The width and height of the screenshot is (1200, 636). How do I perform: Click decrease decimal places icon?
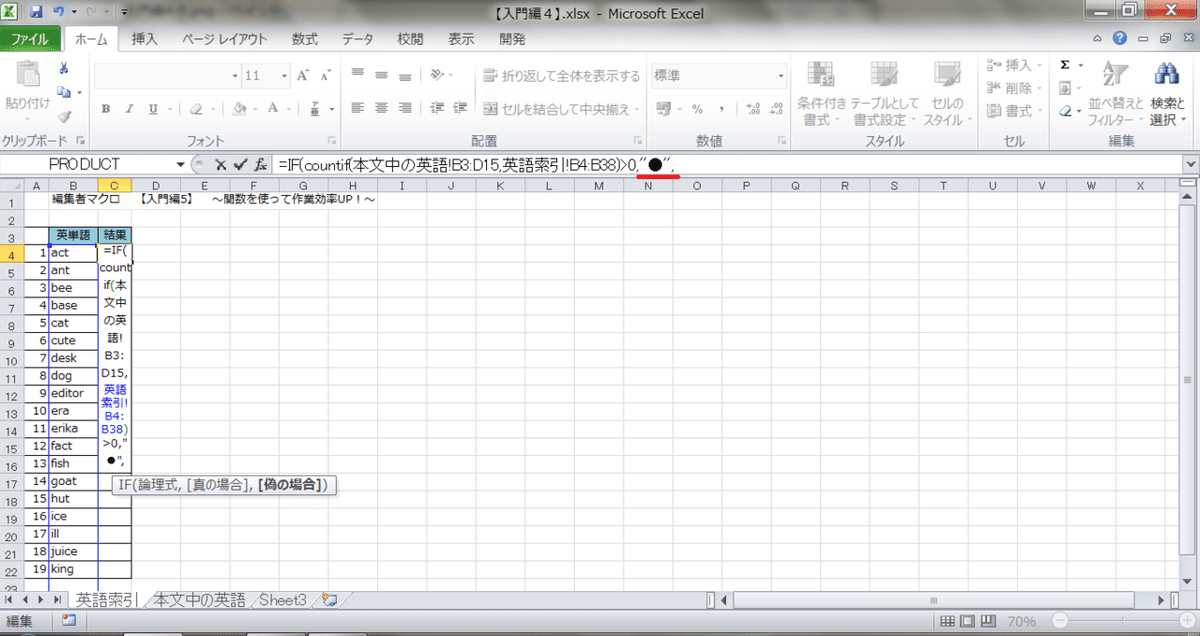tap(778, 109)
